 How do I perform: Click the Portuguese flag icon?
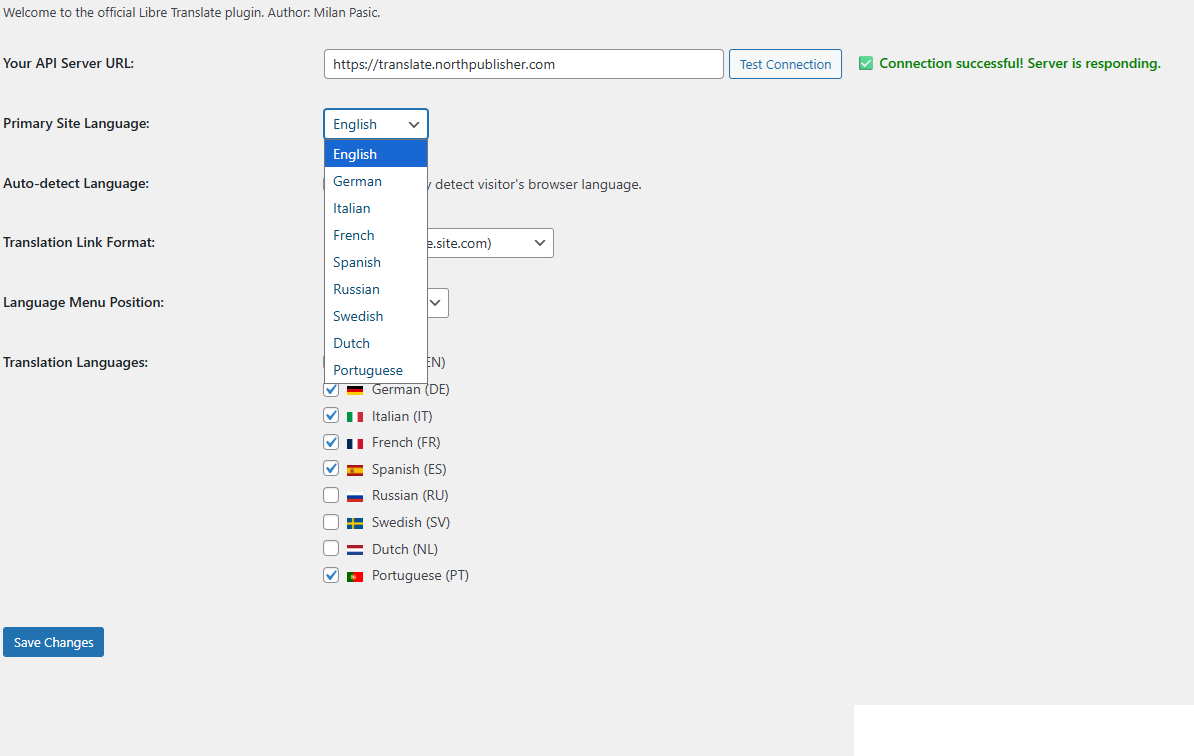point(355,575)
